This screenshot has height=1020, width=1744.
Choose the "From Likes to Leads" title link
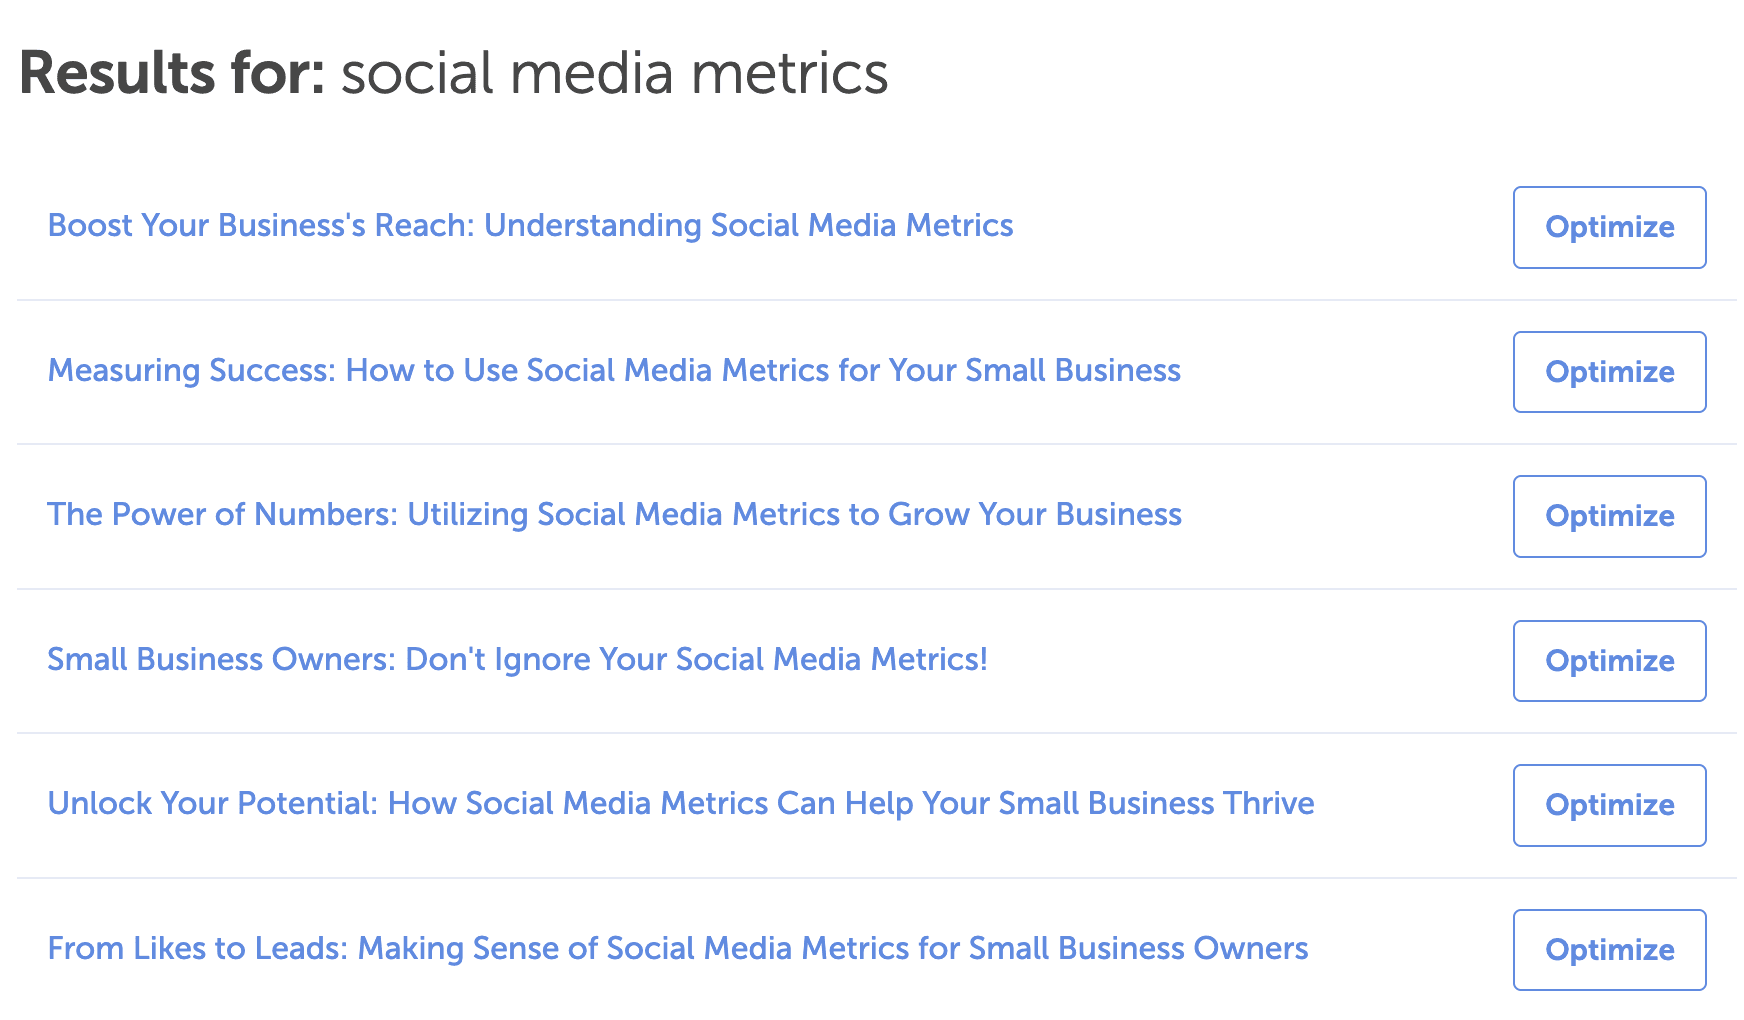tap(677, 949)
